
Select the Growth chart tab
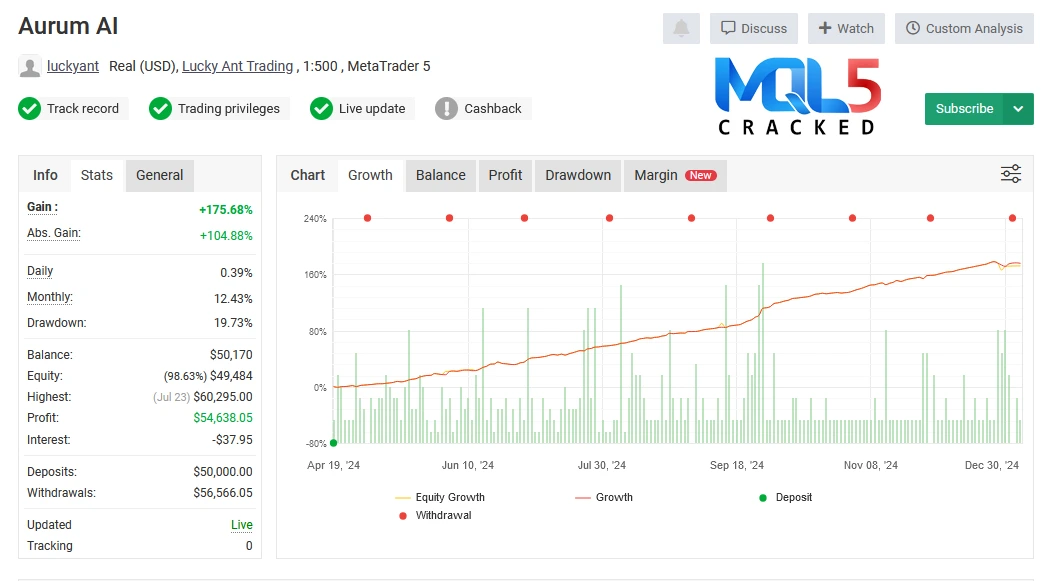[370, 175]
